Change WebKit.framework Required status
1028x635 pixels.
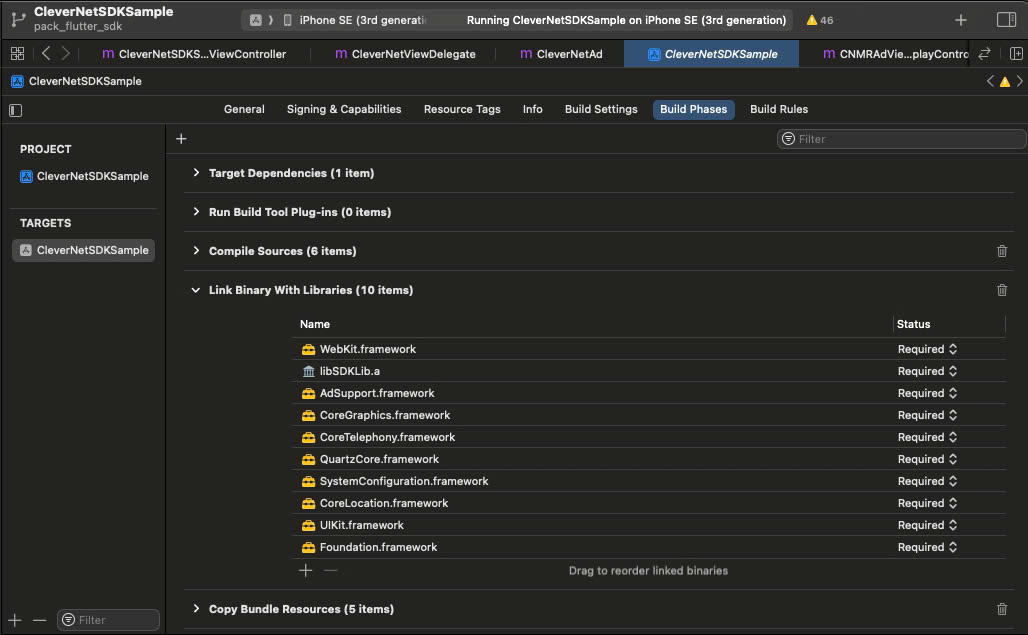coord(927,349)
